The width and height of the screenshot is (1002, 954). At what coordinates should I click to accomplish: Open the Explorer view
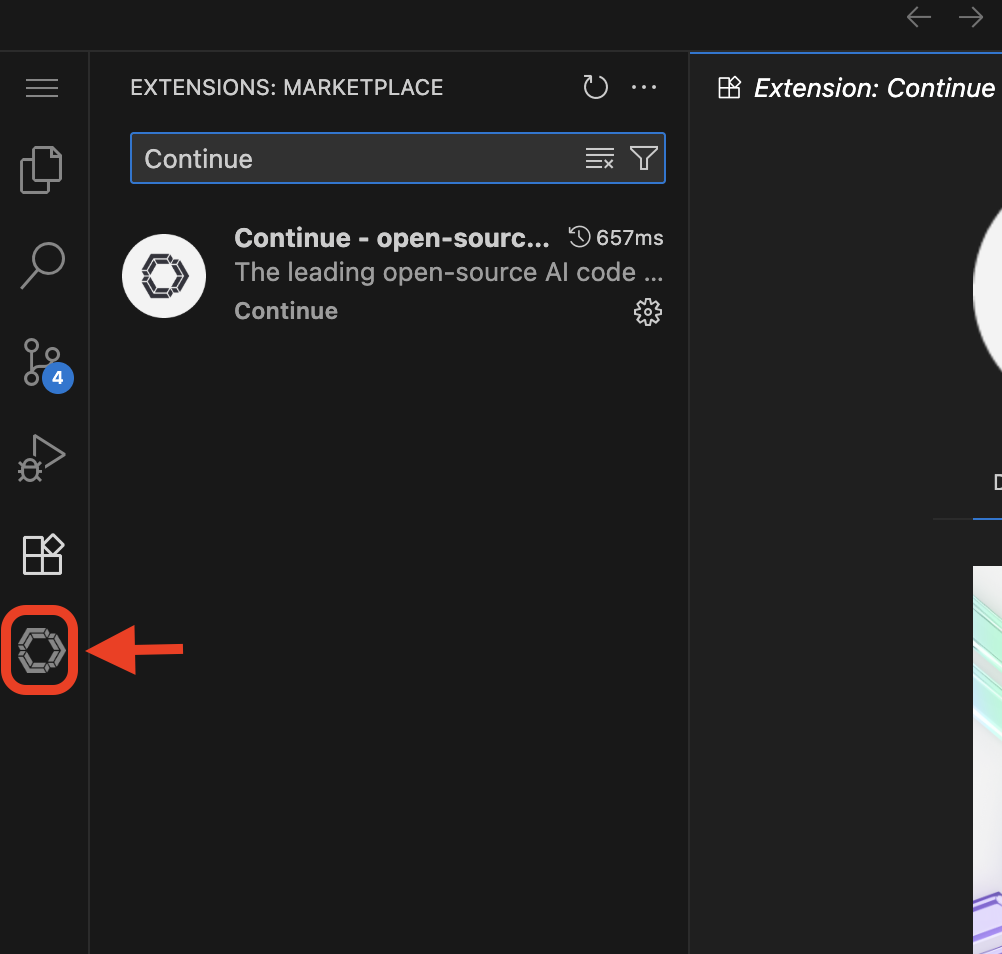(42, 169)
